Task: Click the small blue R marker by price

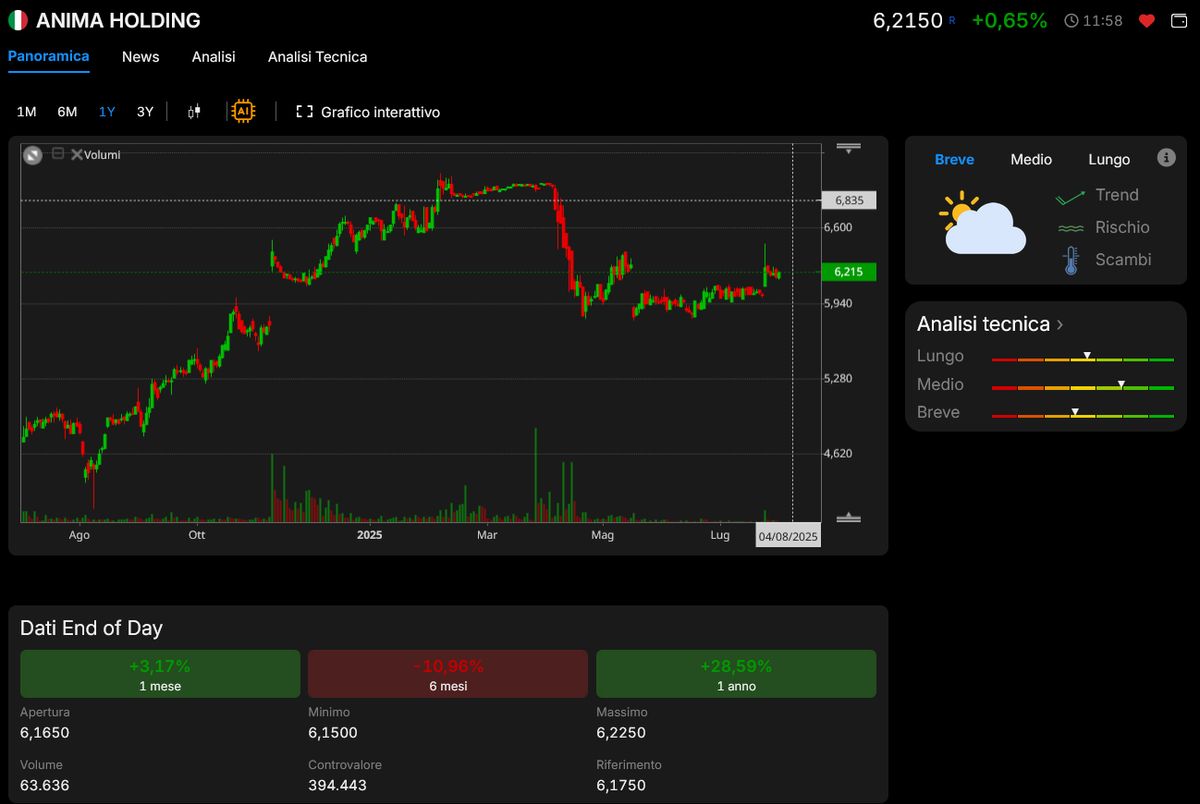Action: pyautogui.click(x=952, y=20)
